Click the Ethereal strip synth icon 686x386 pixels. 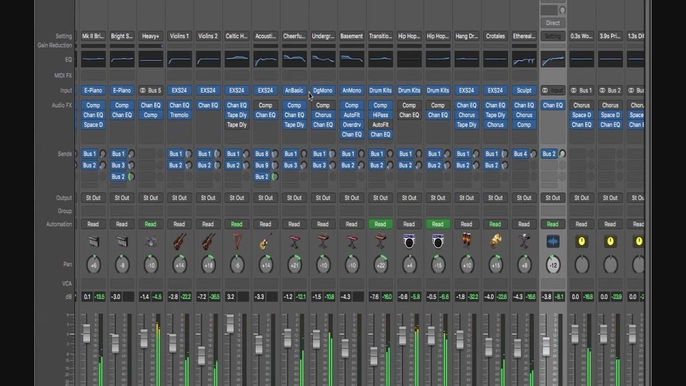(524, 242)
